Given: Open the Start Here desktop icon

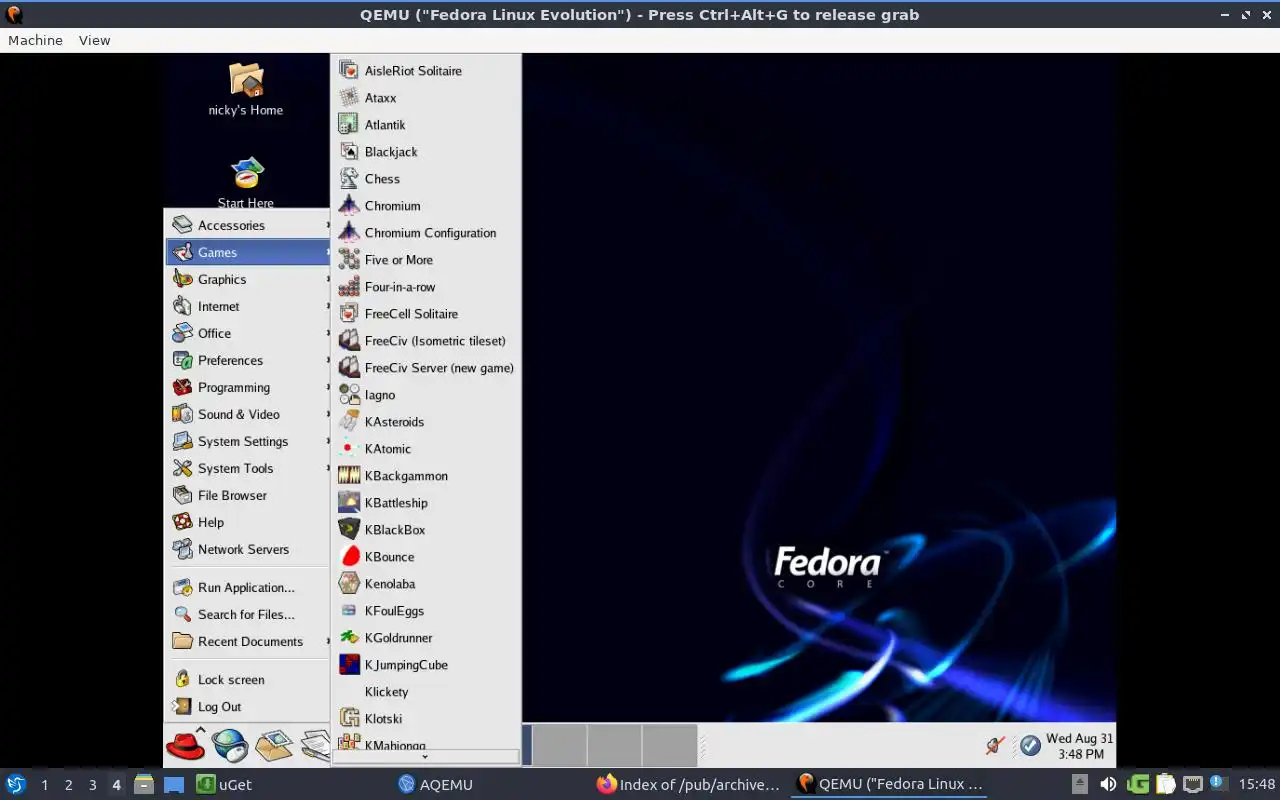Looking at the screenshot, I should [246, 182].
